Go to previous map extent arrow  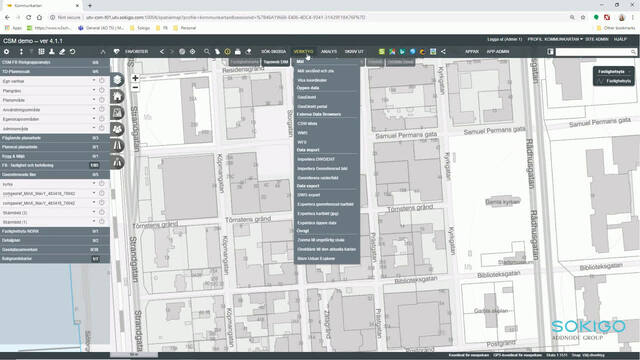click(x=162, y=52)
